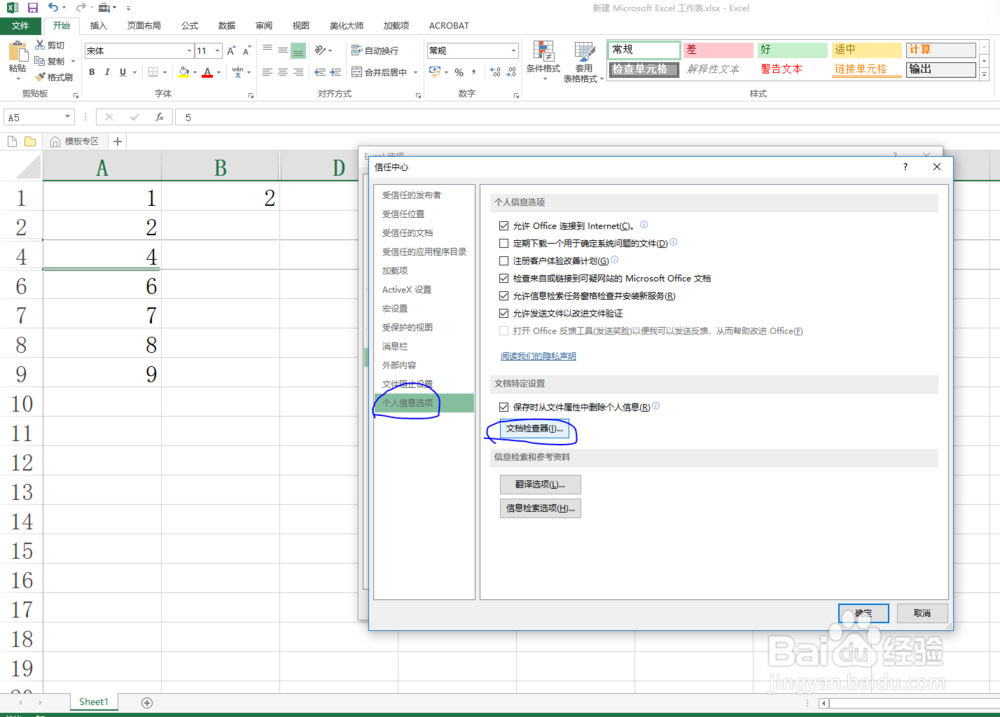Click text Orientation icon
Viewport: 1000px width, 717px height.
320,50
